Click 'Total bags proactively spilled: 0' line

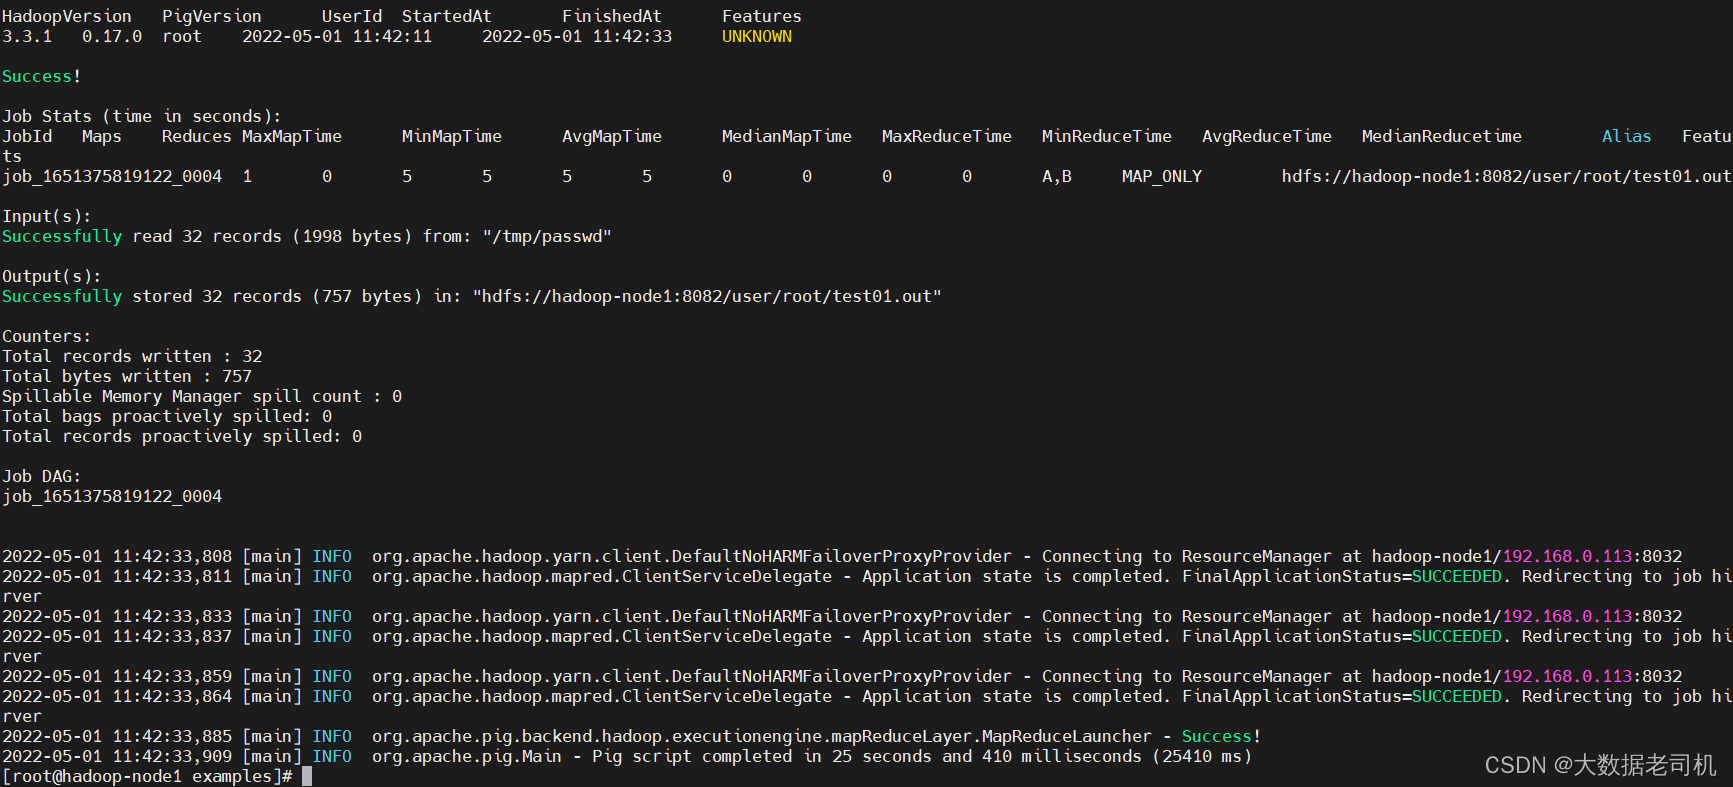167,416
